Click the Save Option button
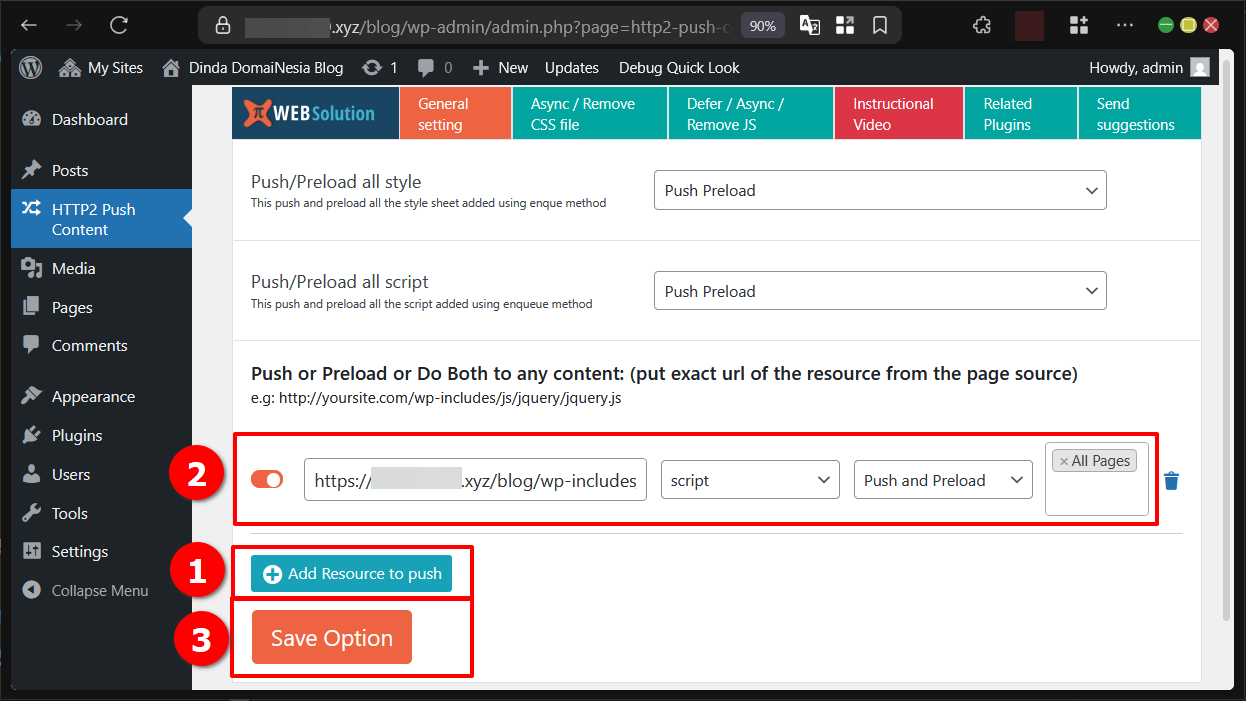Viewport: 1246px width, 701px height. click(x=331, y=637)
